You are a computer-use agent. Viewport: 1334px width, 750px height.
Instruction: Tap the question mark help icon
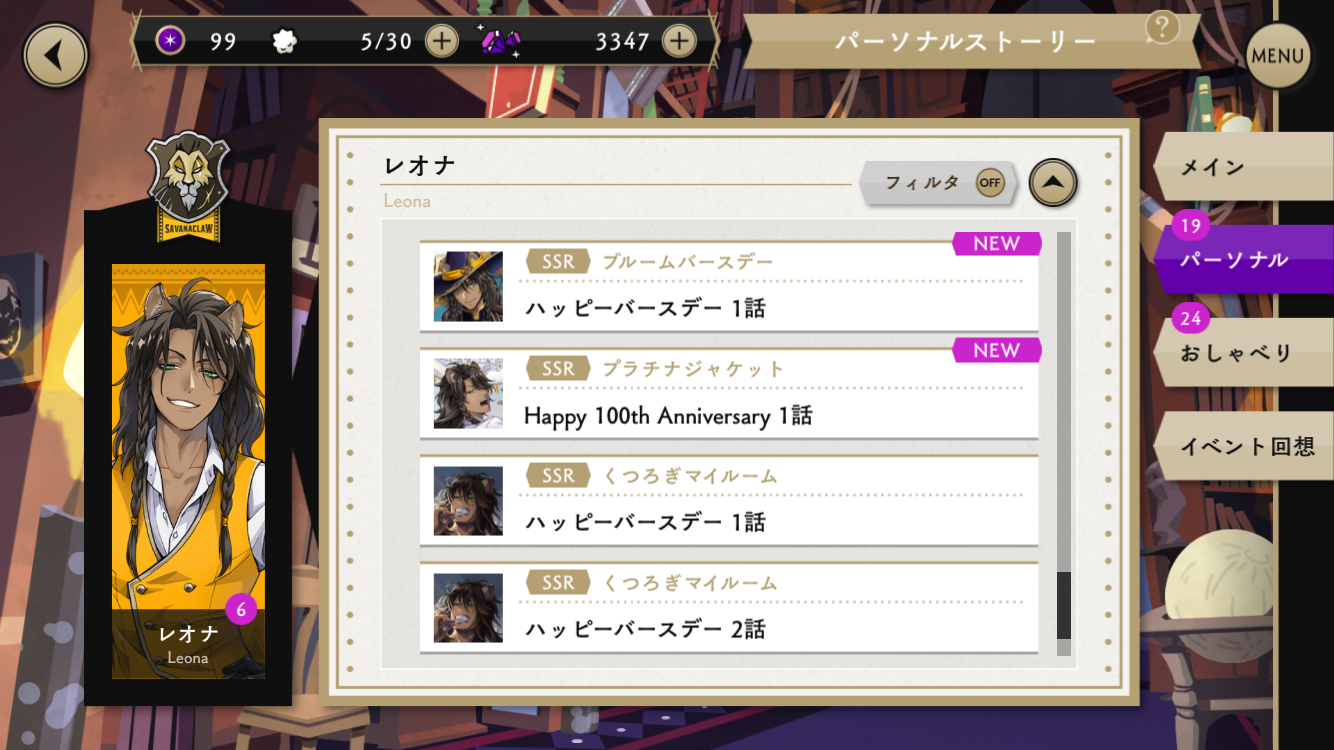pyautogui.click(x=1162, y=27)
